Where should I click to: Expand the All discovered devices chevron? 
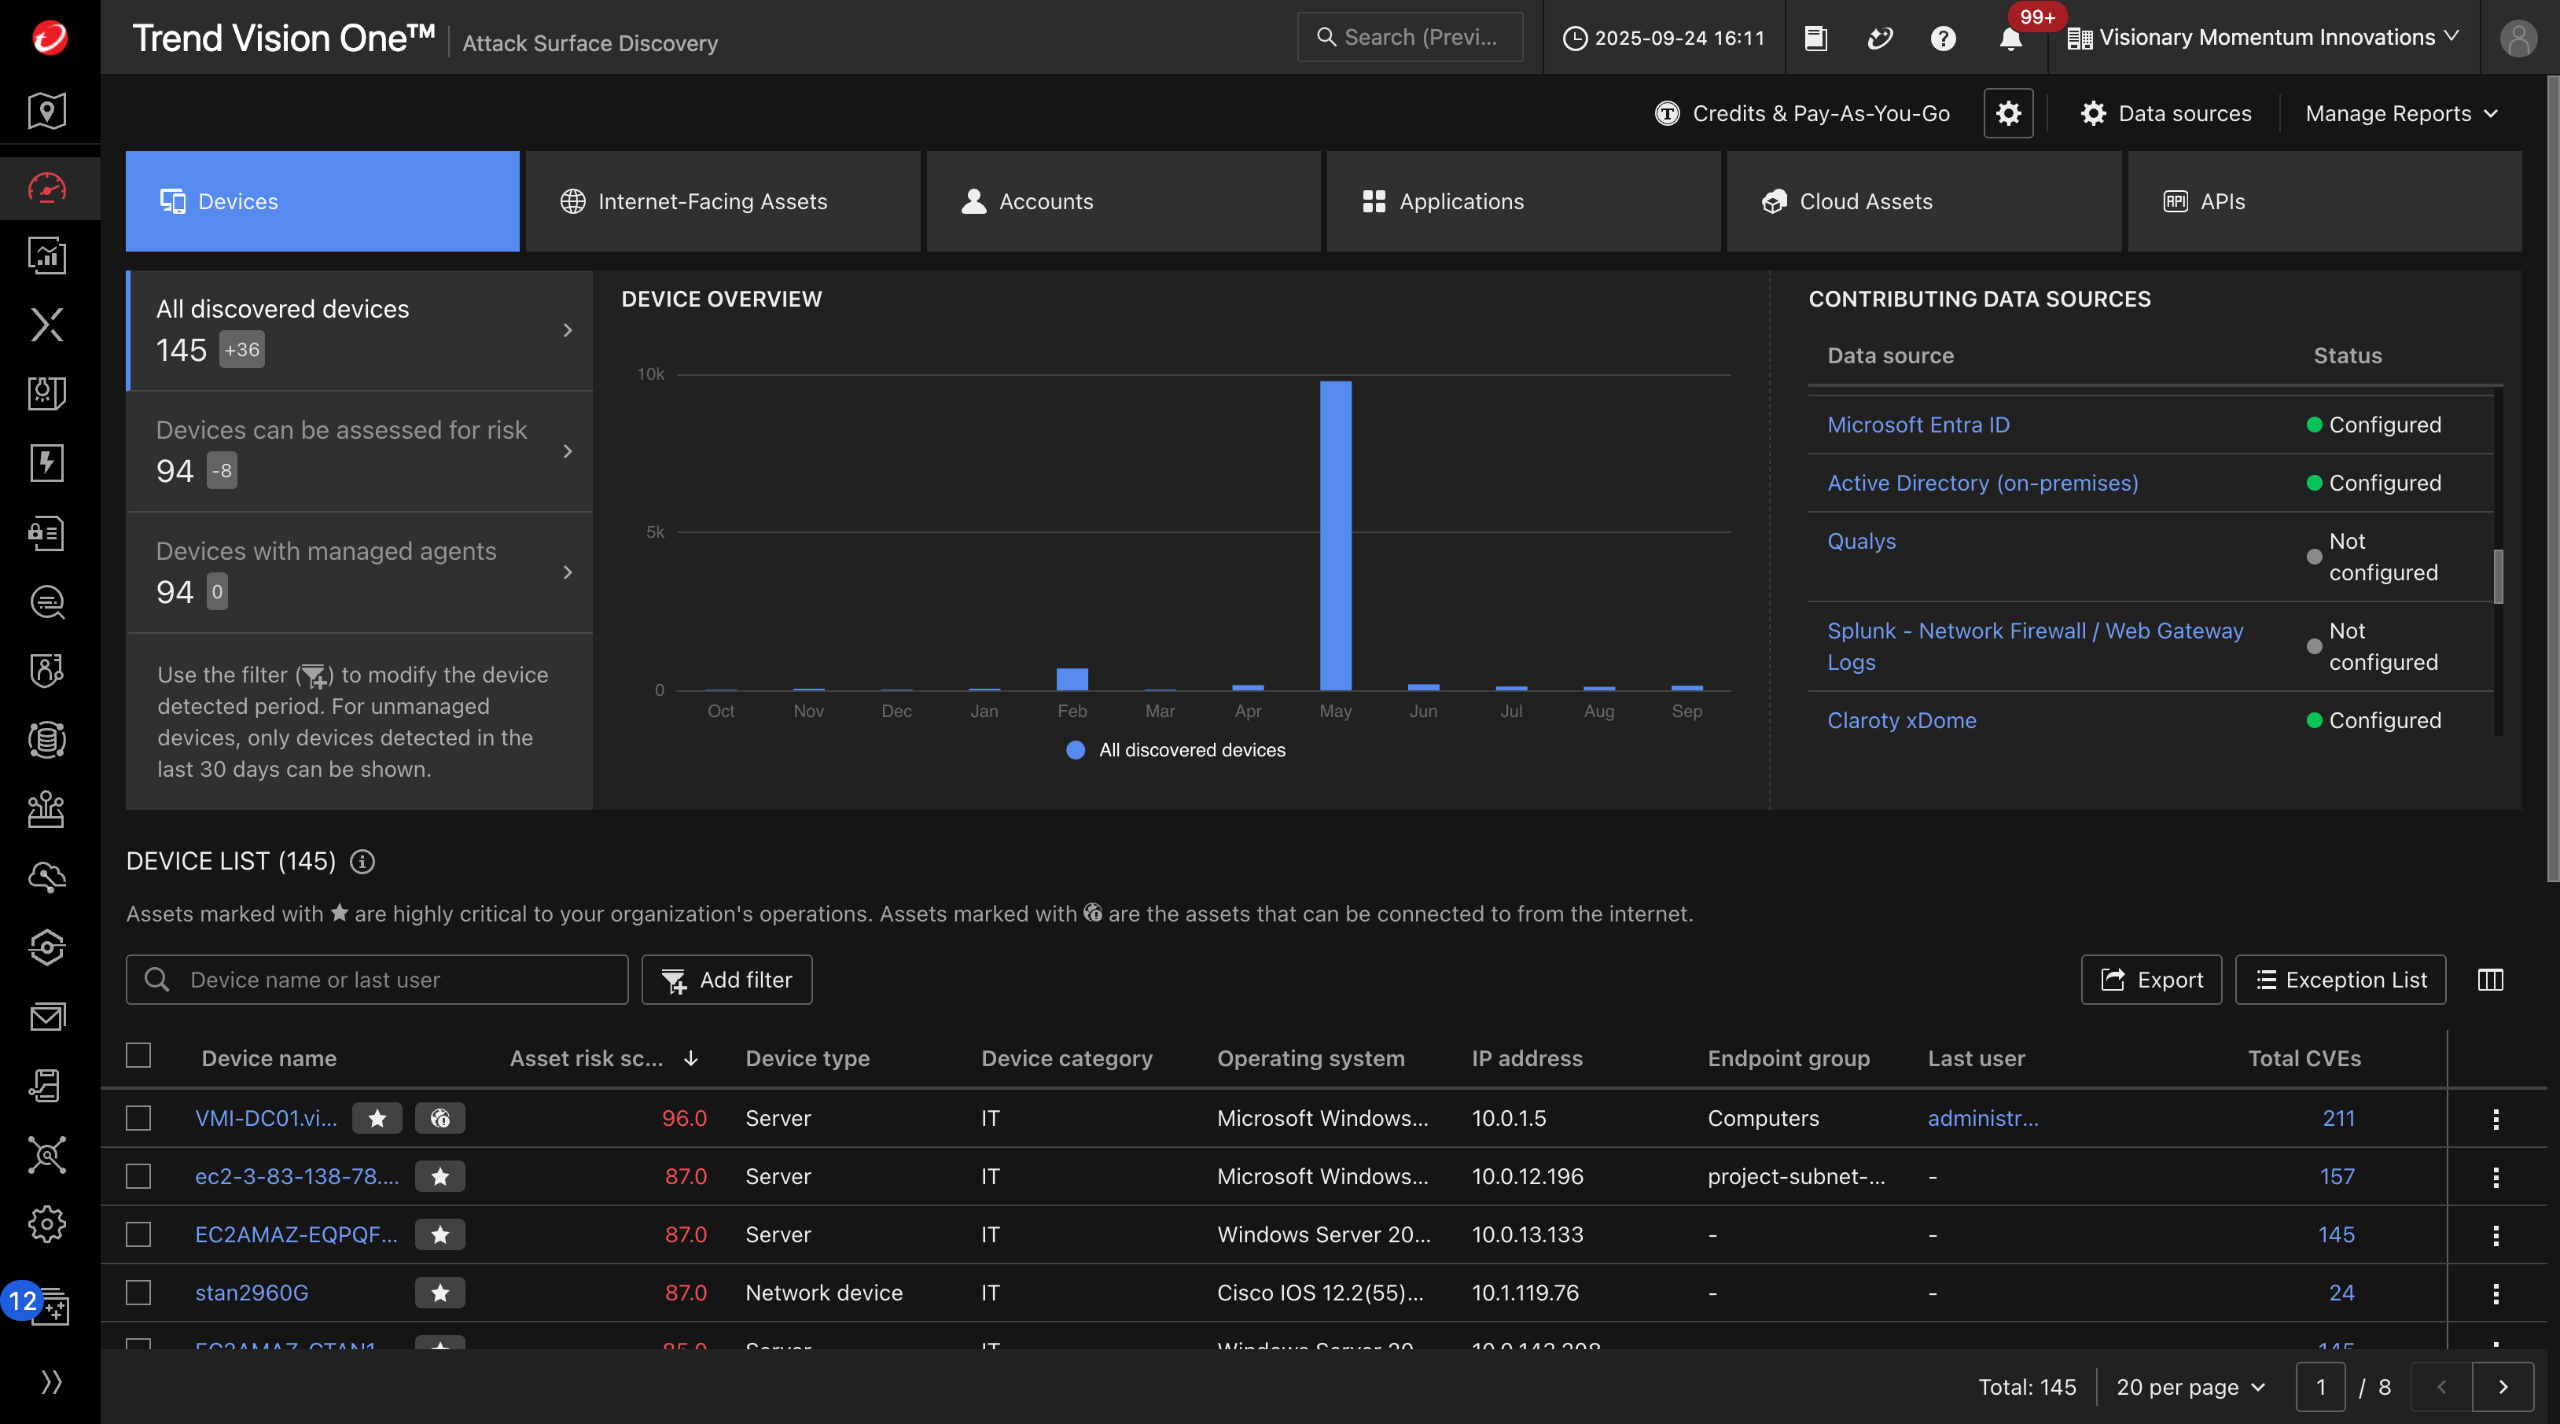click(x=568, y=330)
